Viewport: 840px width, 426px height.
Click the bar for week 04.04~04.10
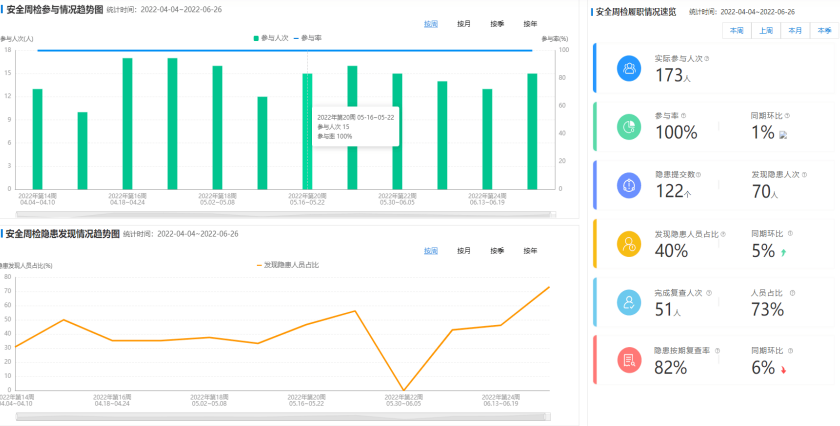pyautogui.click(x=38, y=139)
